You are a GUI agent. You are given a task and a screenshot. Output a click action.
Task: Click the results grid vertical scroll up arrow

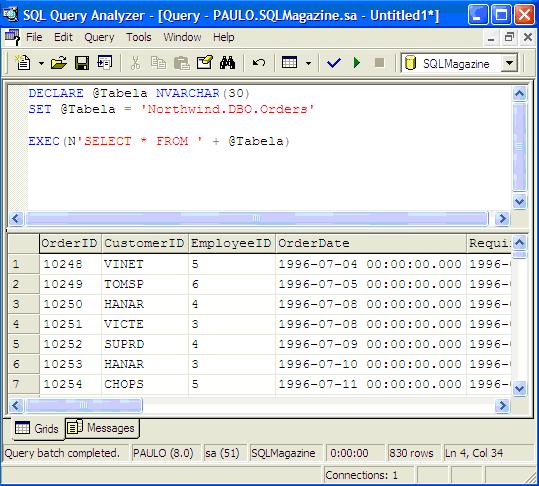tap(519, 243)
